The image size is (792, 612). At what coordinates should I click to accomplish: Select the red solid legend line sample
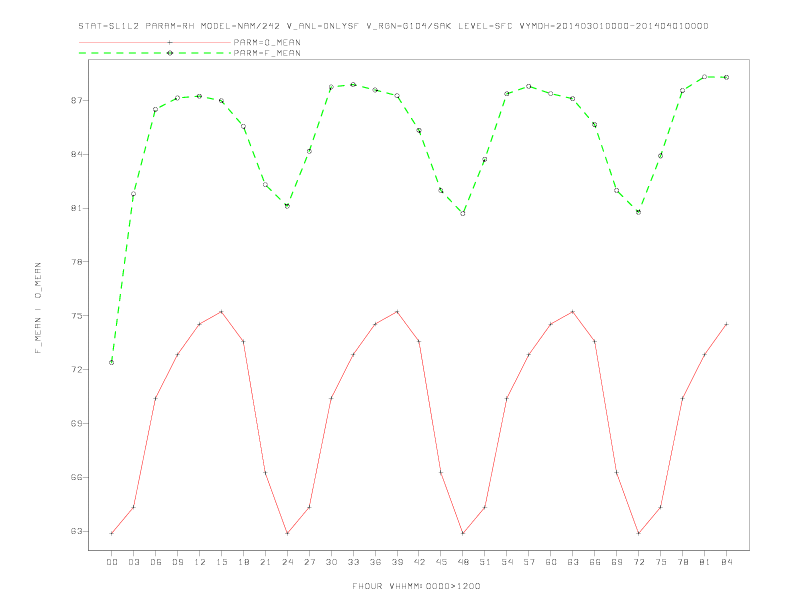tap(155, 42)
